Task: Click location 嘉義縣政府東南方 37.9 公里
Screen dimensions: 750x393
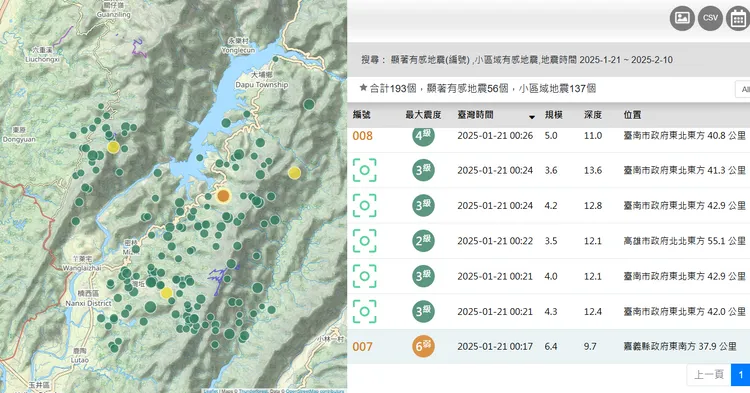Action: click(680, 347)
